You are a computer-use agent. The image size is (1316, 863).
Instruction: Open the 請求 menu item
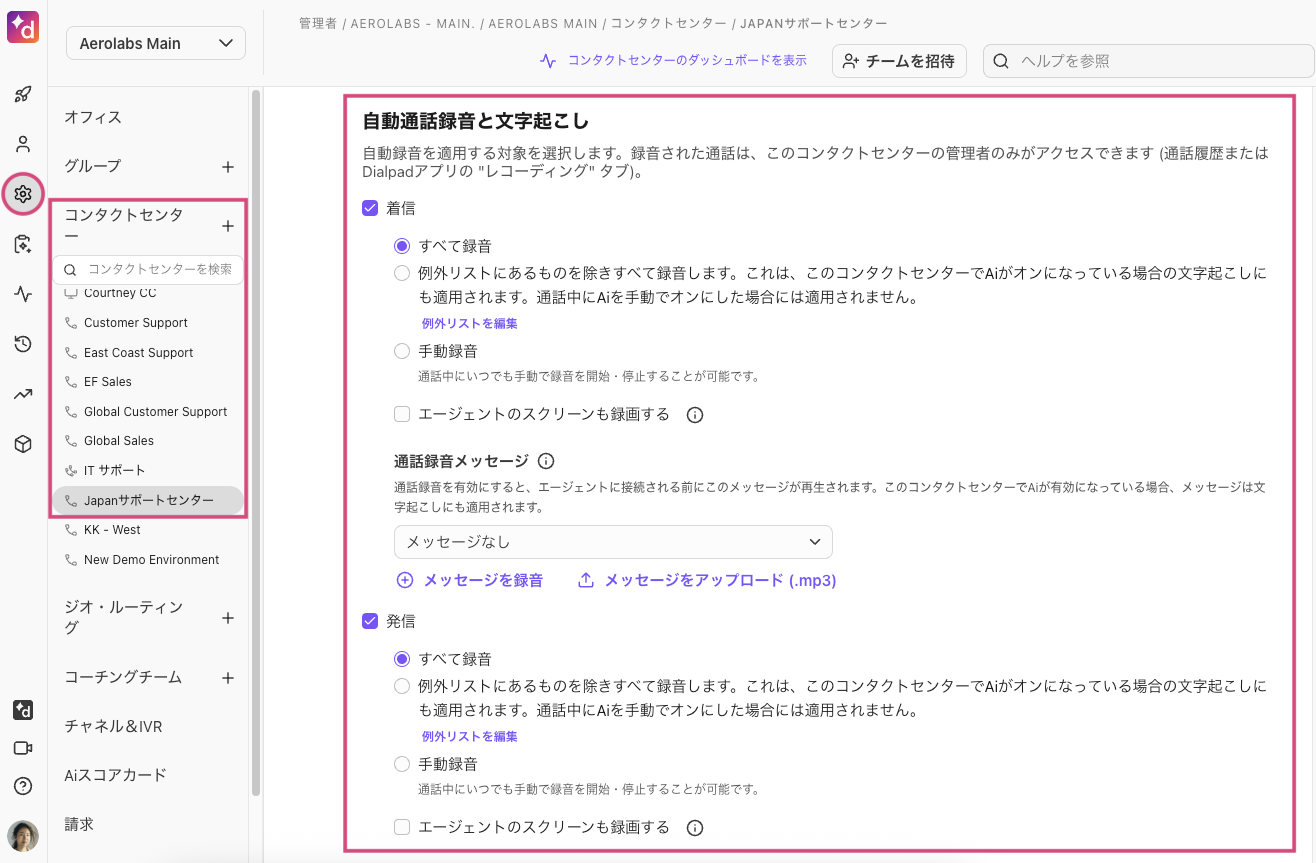[79, 824]
